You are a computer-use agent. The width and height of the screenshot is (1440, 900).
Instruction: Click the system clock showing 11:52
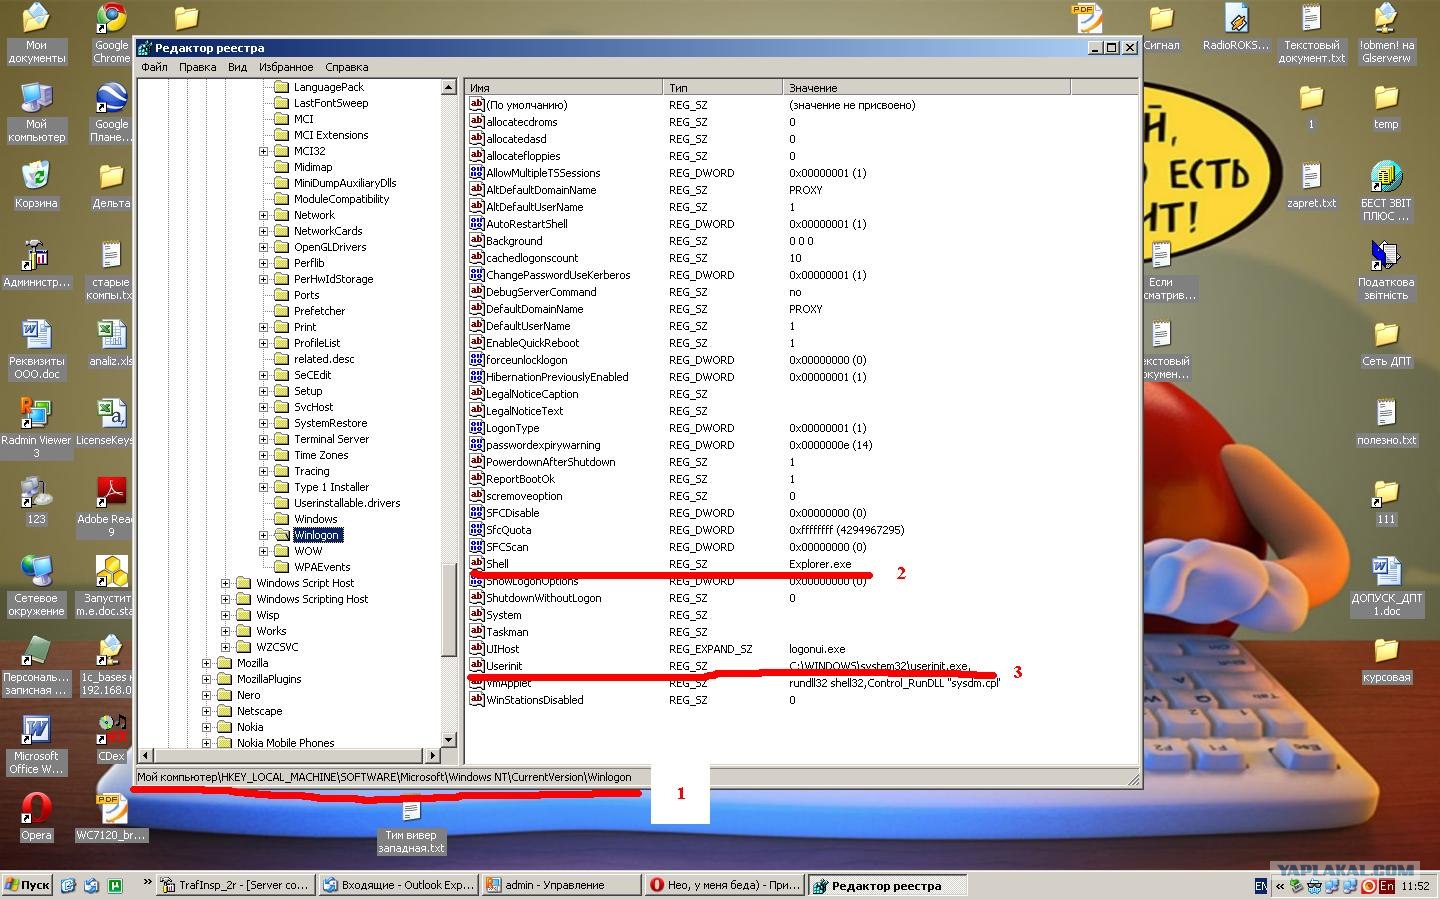point(1415,886)
